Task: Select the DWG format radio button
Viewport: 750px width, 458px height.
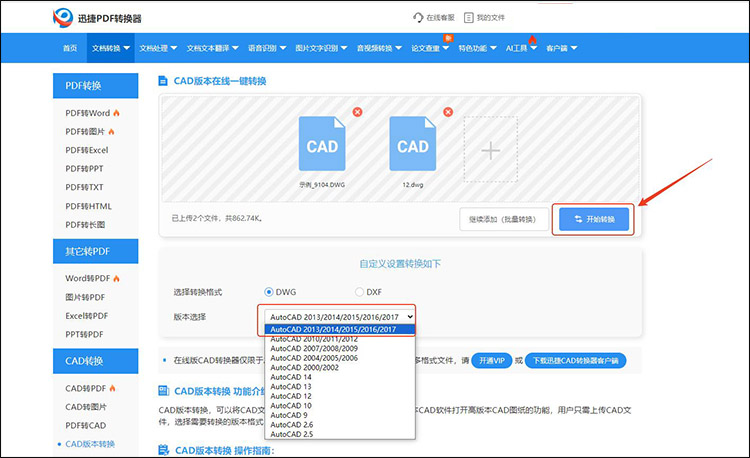Action: (269, 292)
